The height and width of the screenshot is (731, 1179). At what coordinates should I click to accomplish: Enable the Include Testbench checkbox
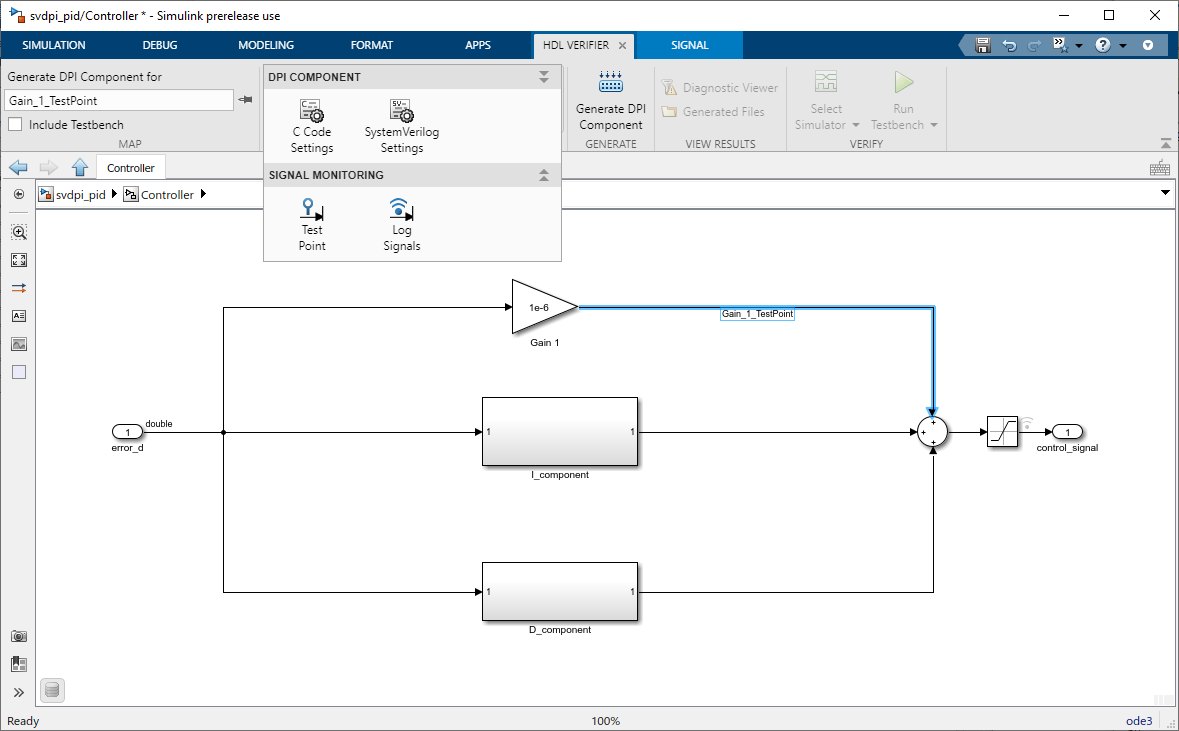click(x=15, y=124)
